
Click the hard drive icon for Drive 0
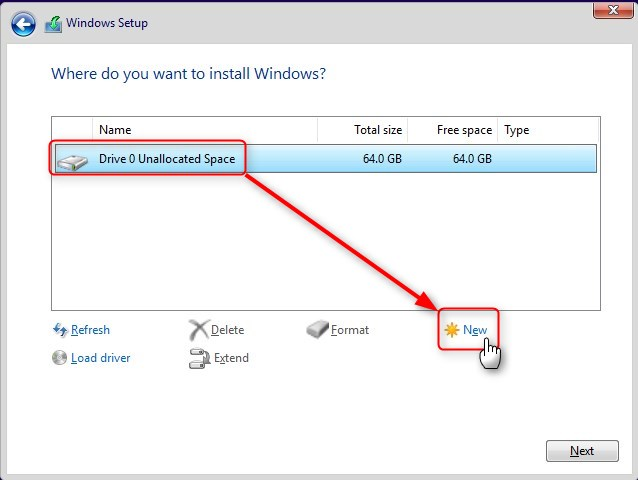72,161
